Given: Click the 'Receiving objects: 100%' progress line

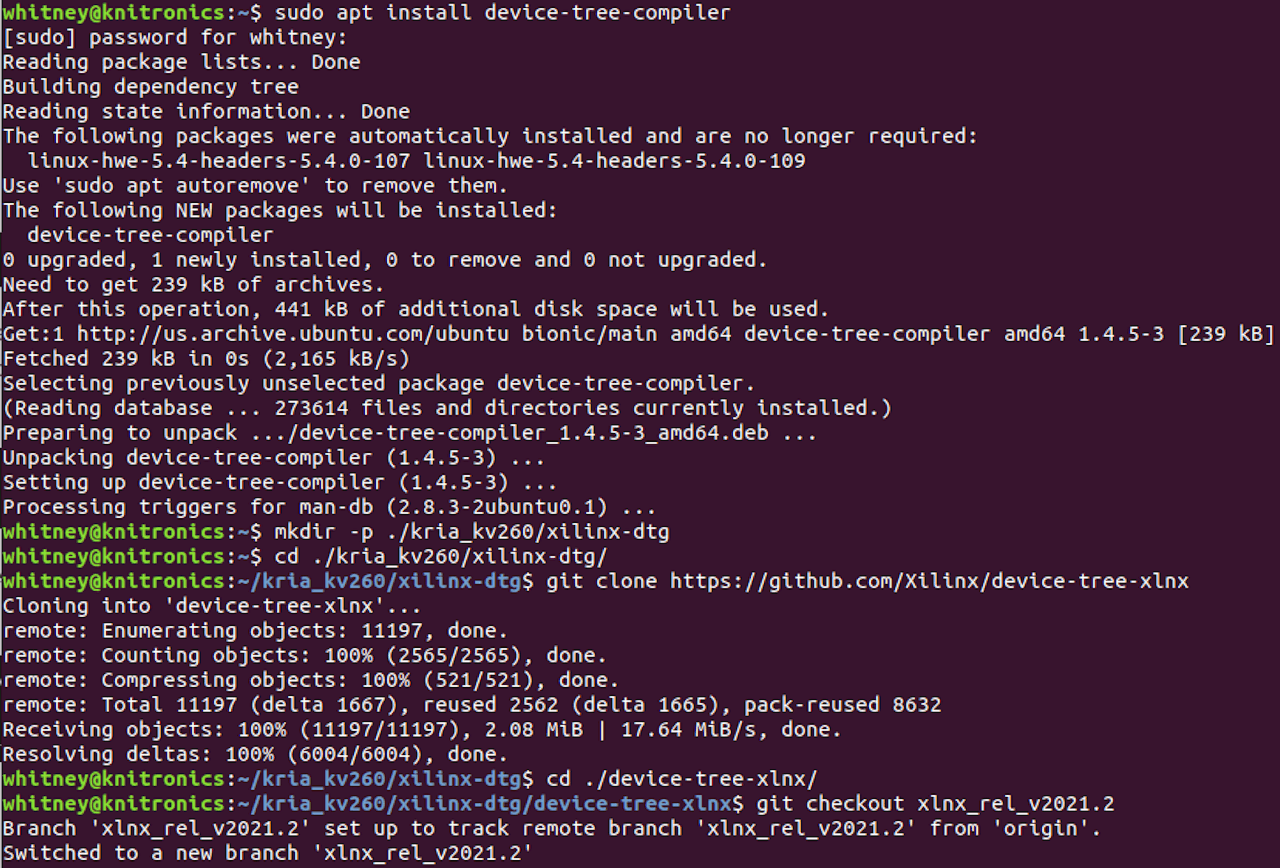Looking at the screenshot, I should pos(422,730).
